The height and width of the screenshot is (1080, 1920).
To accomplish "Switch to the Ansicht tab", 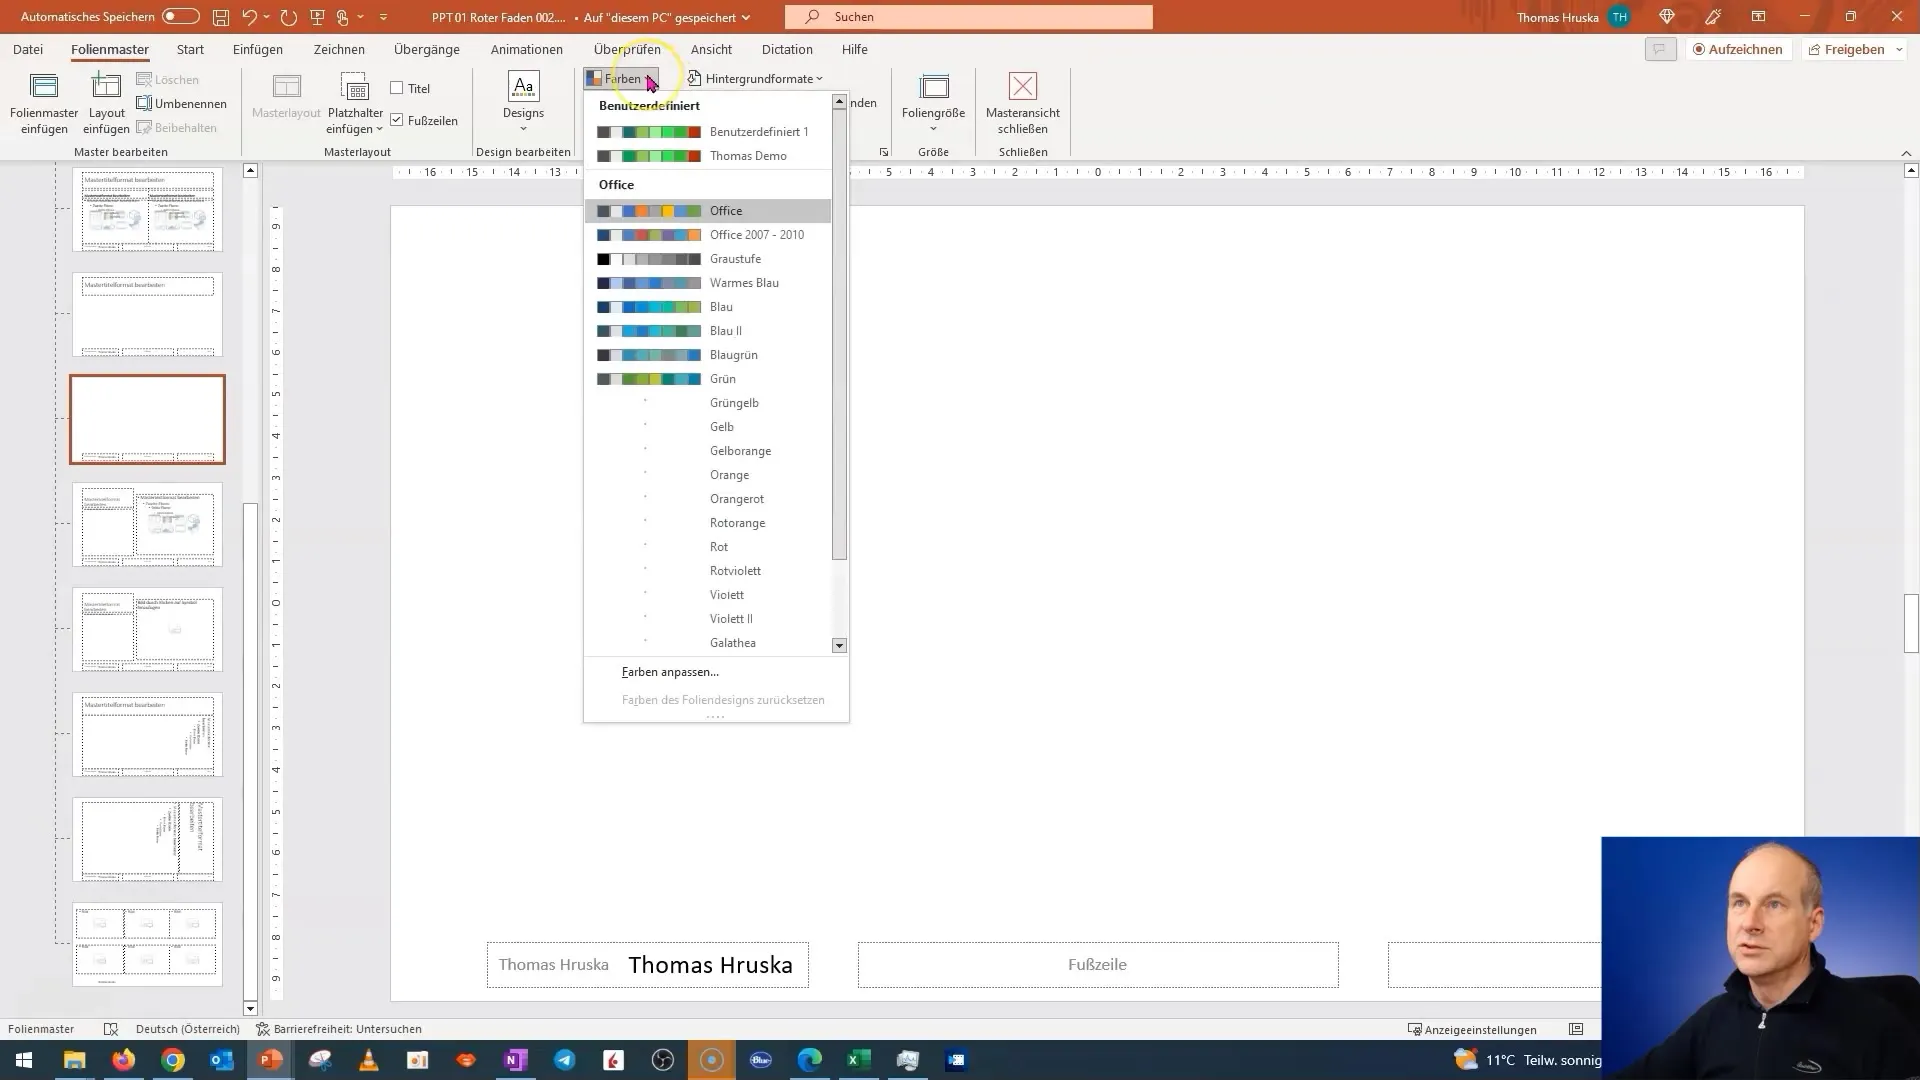I will tap(711, 49).
